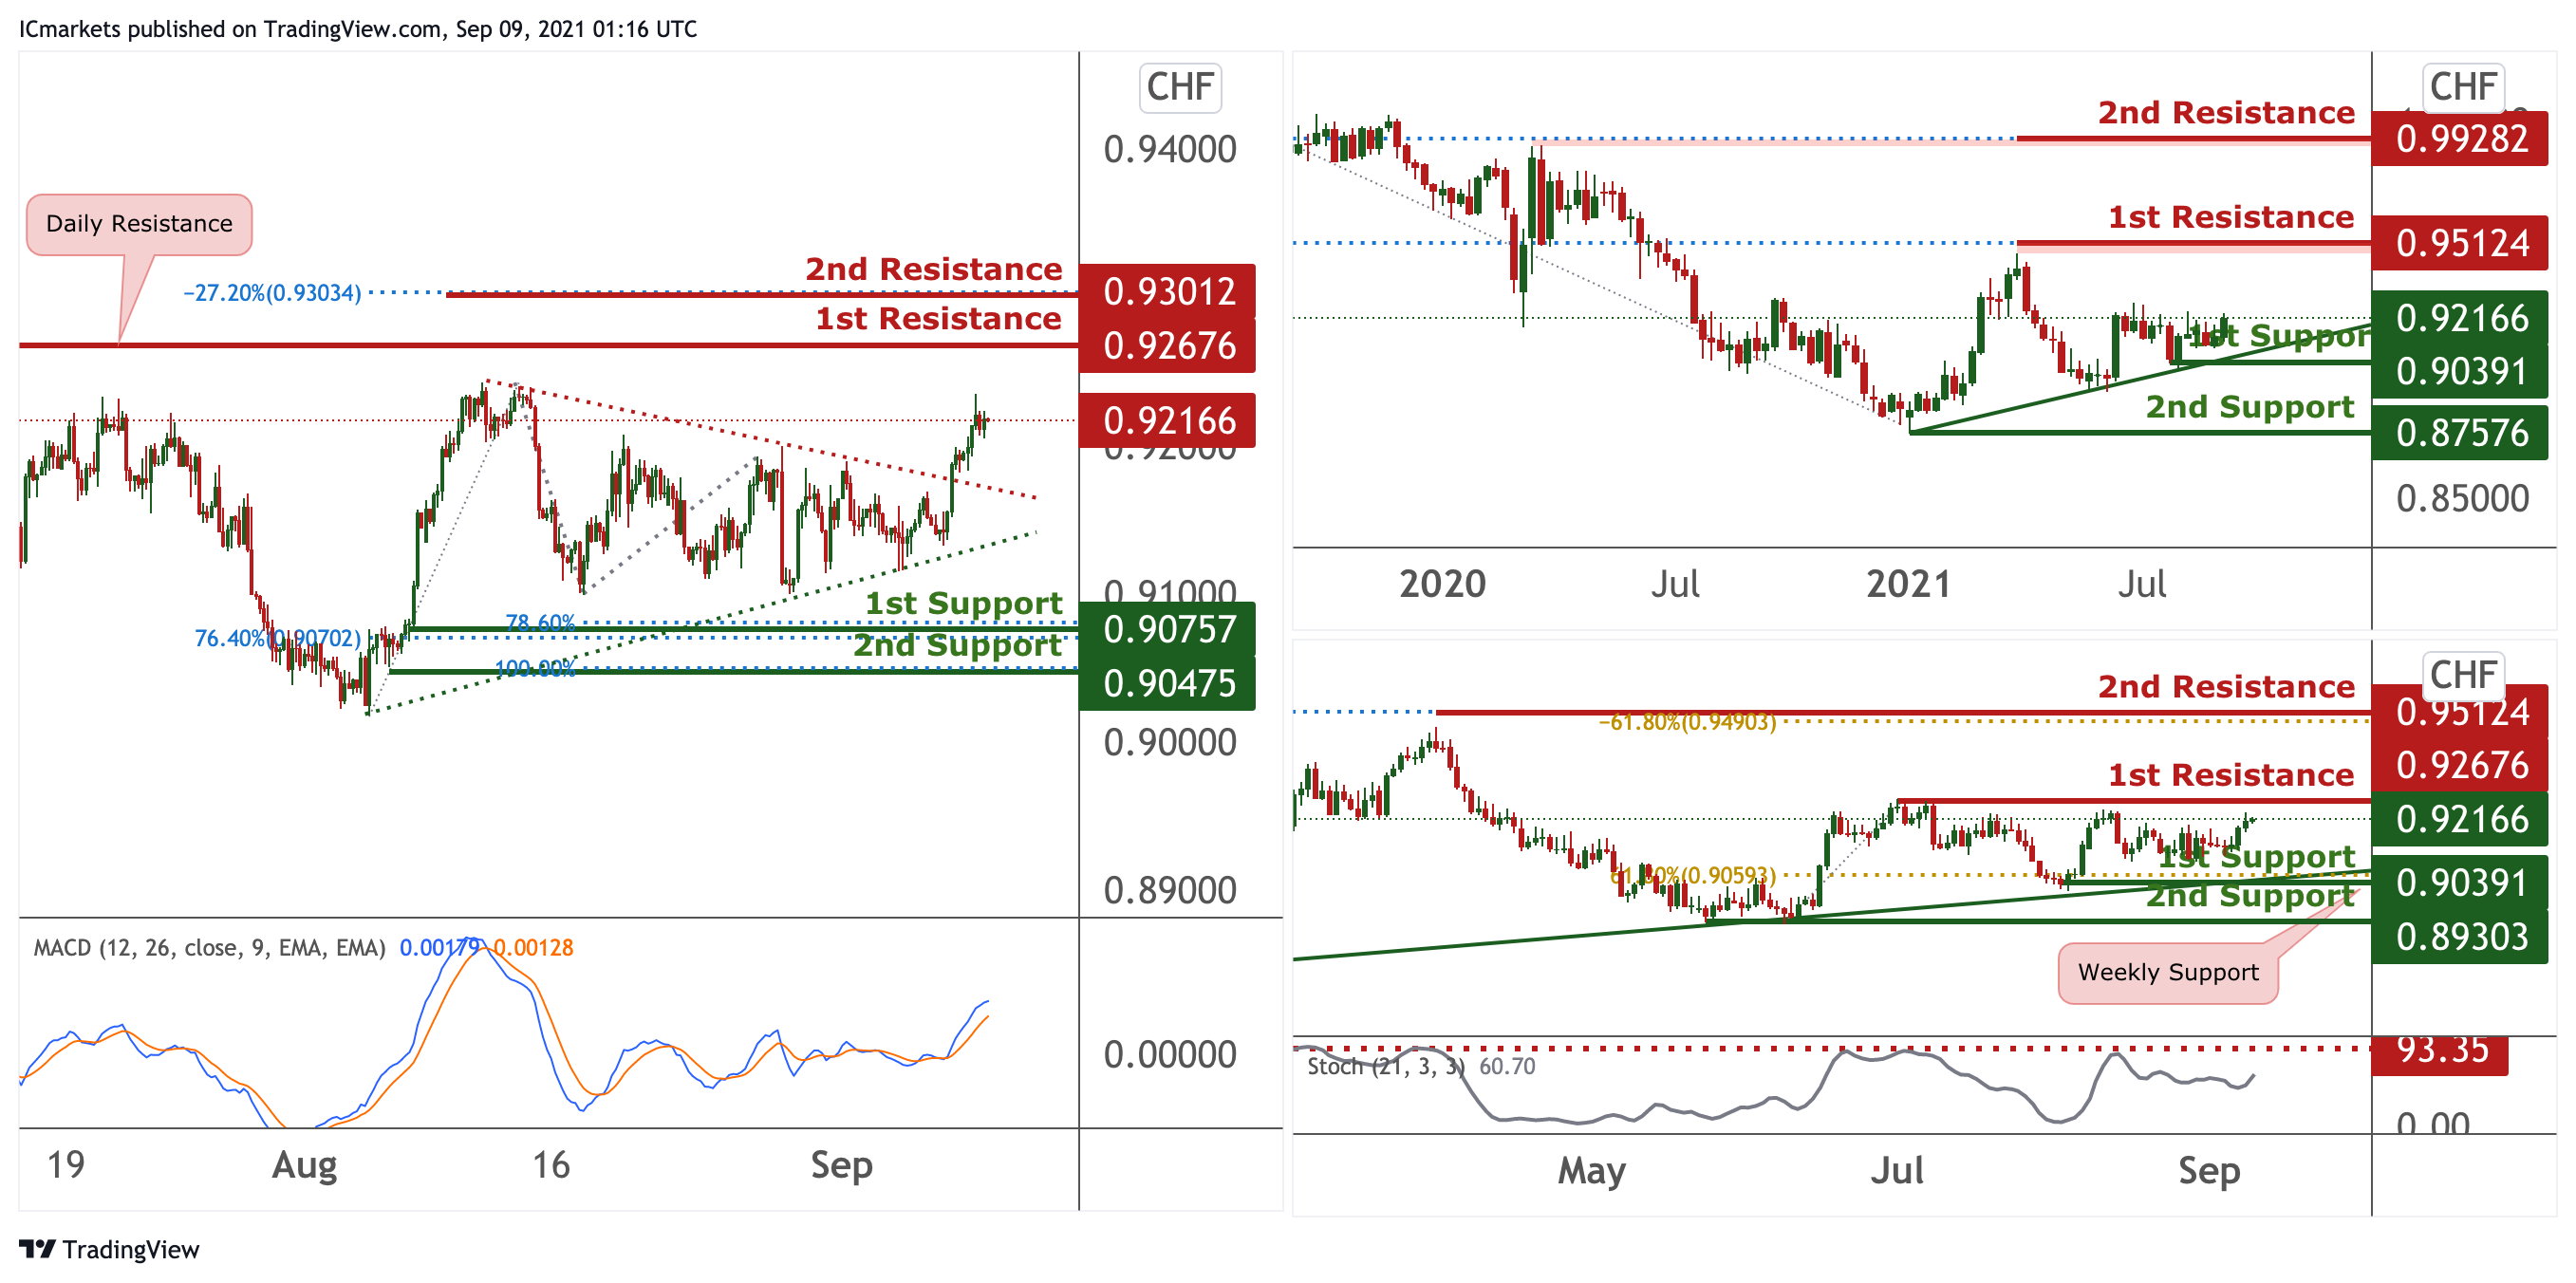Click the 0.89303 support price tag
Image resolution: width=2576 pixels, height=1283 pixels.
click(x=2460, y=937)
